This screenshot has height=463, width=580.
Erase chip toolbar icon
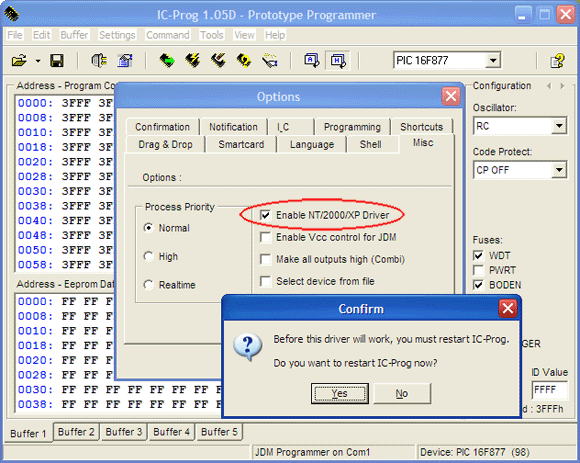218,60
